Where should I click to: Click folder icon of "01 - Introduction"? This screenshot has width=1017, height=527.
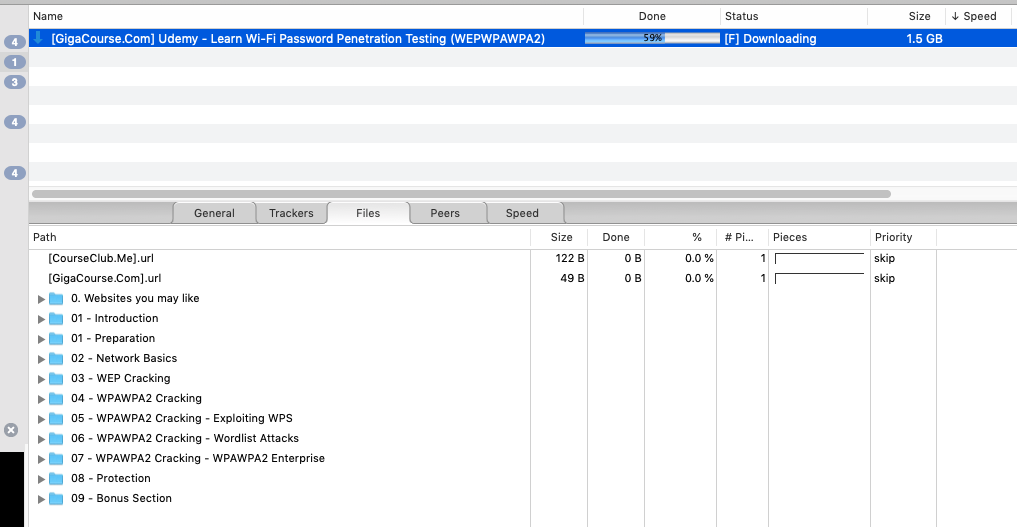pyautogui.click(x=56, y=319)
